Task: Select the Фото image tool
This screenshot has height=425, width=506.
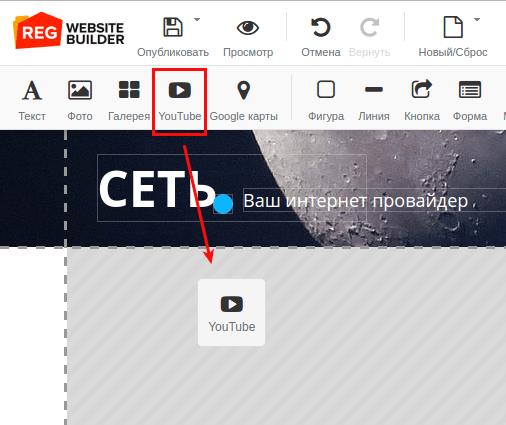Action: tap(80, 90)
